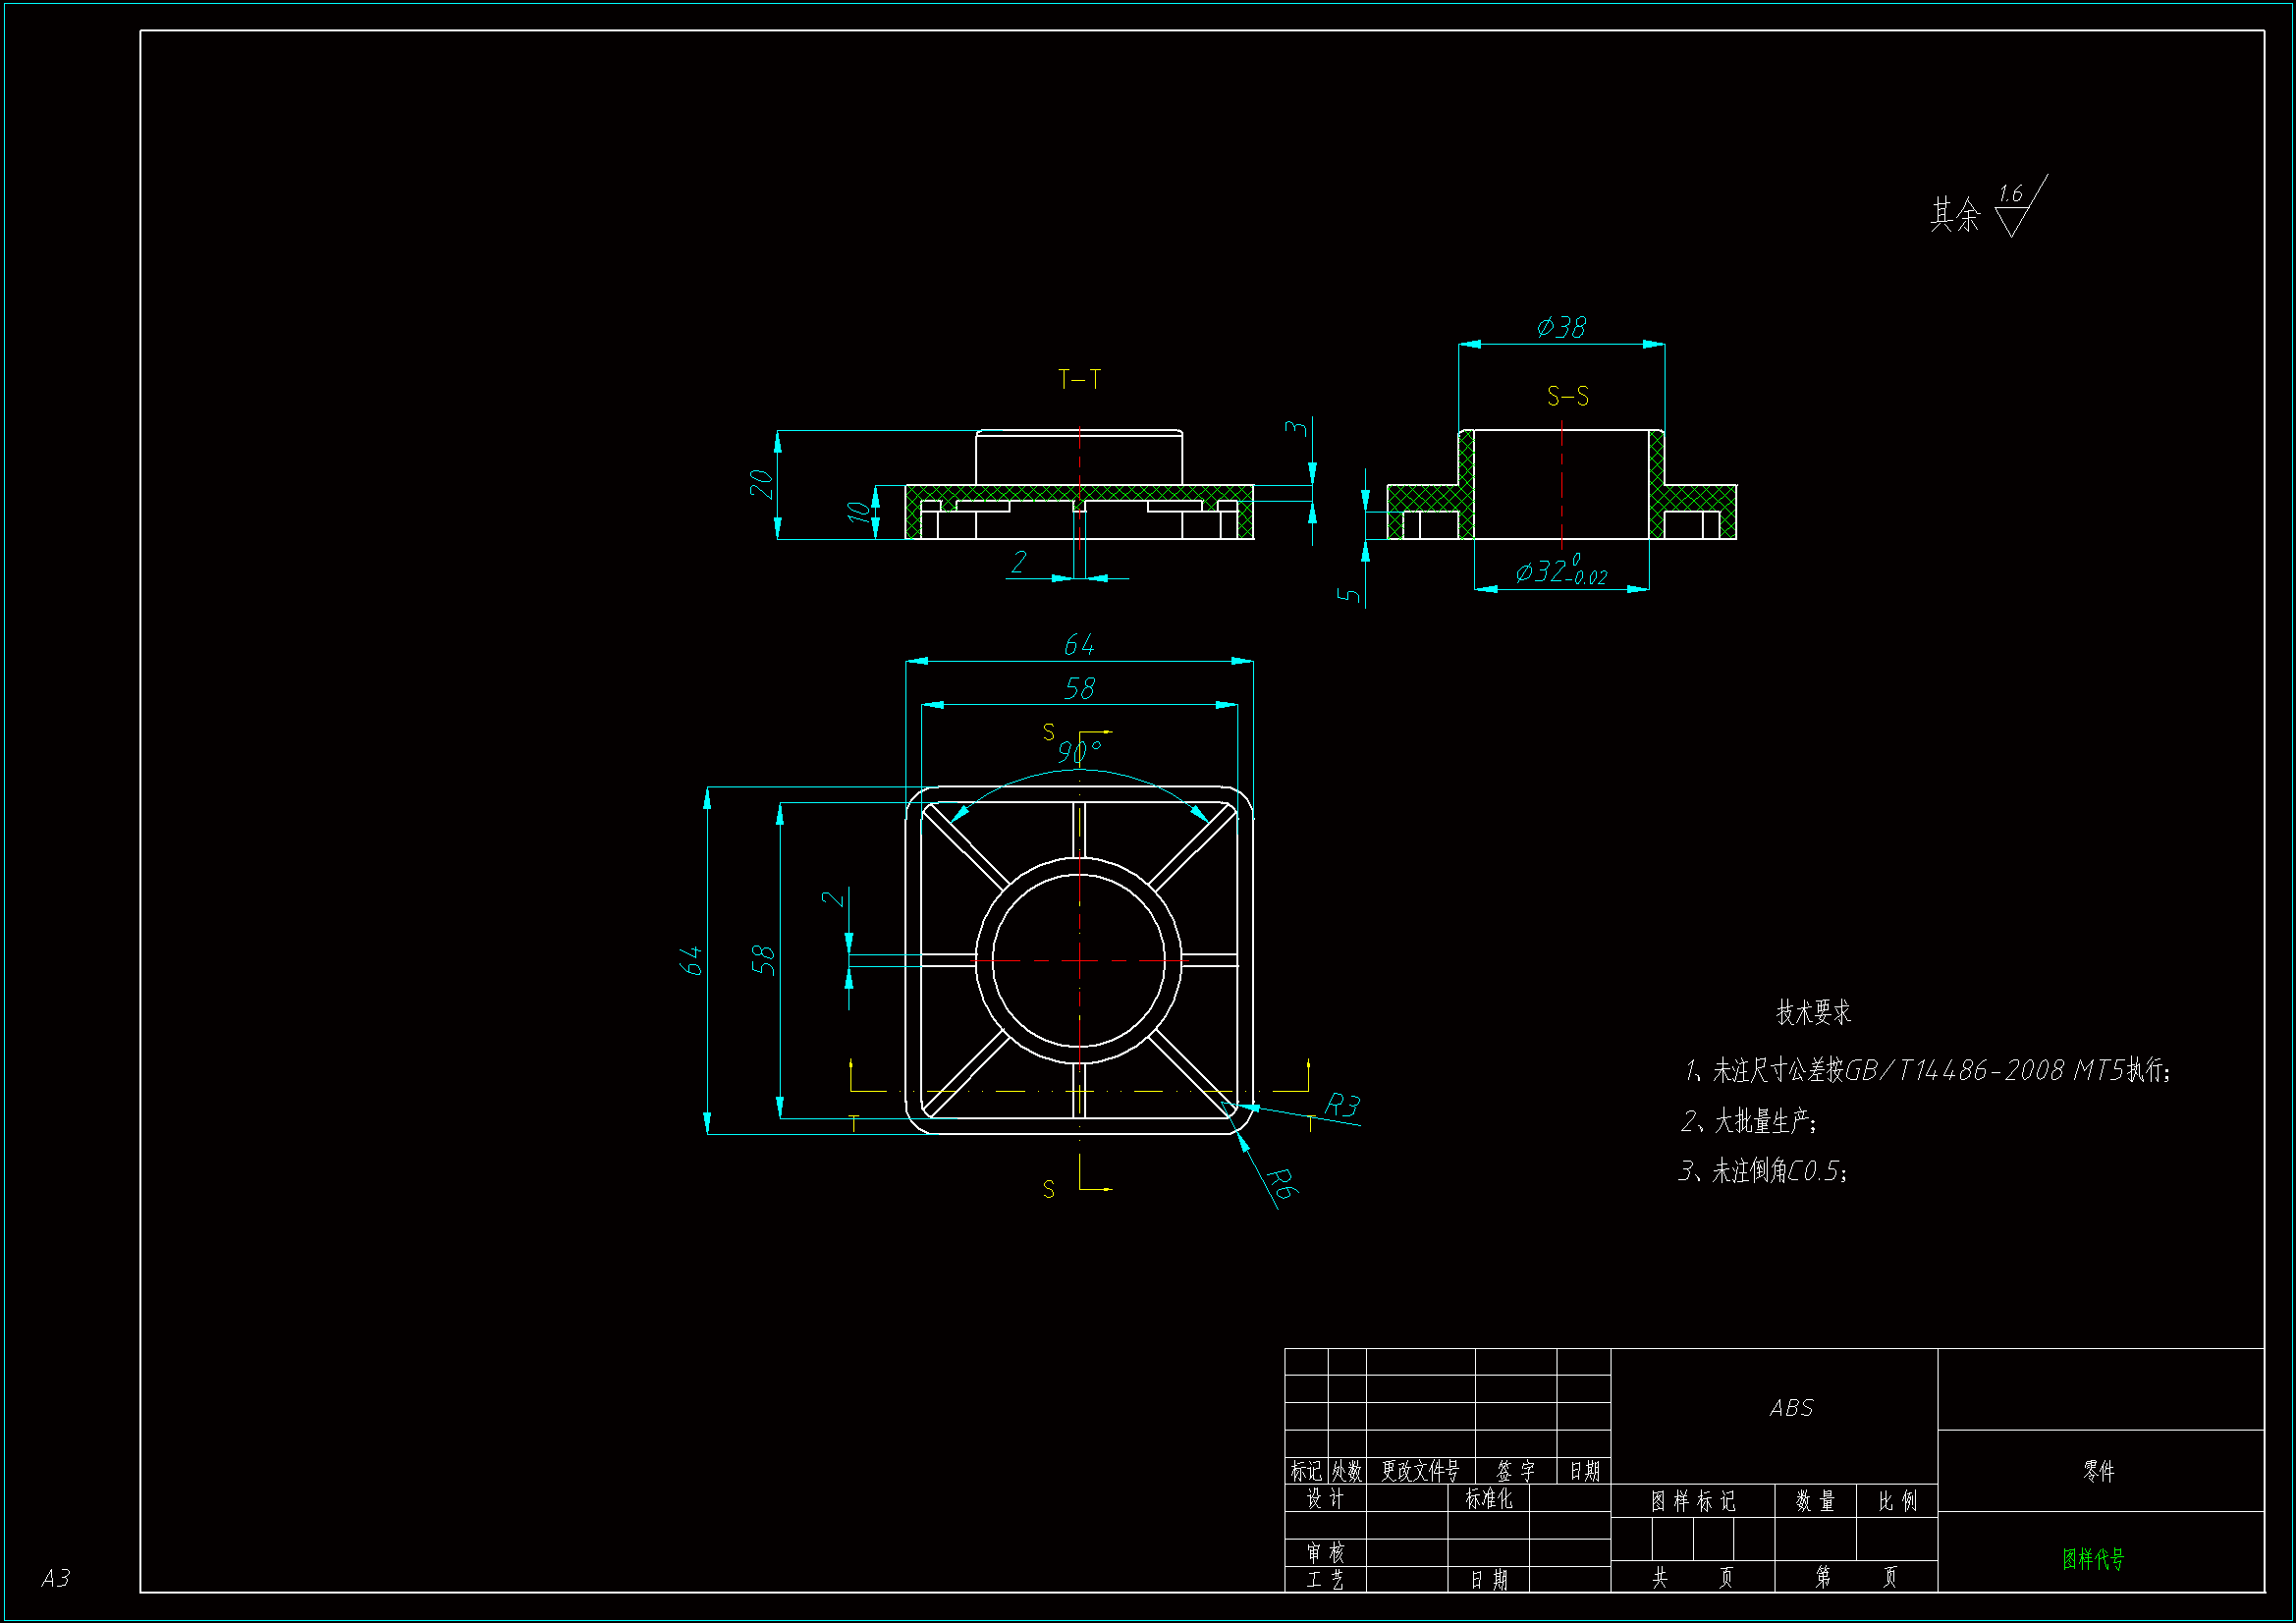
Task: Select the green 图样代号 text
Action: coord(2093,1559)
